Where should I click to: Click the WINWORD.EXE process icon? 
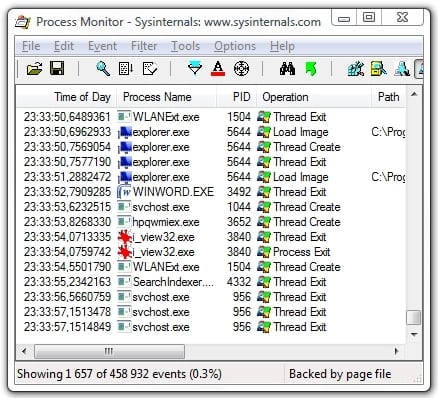pos(125,192)
